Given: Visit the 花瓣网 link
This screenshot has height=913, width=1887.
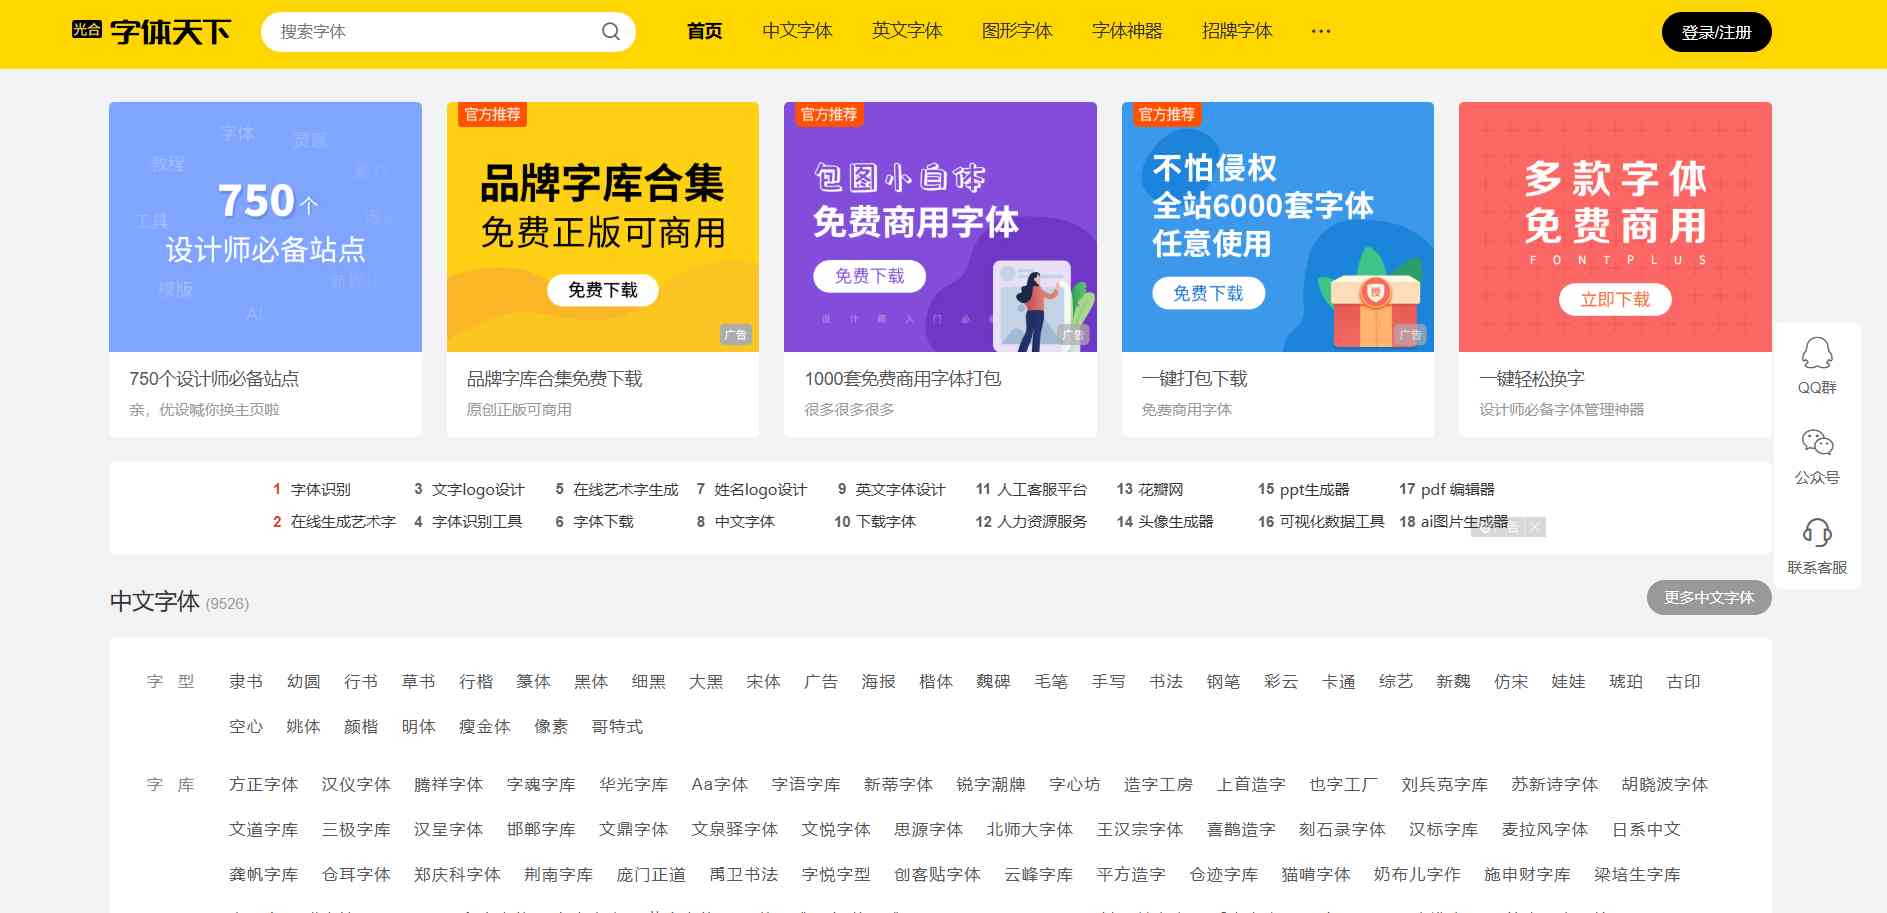Looking at the screenshot, I should 1160,489.
